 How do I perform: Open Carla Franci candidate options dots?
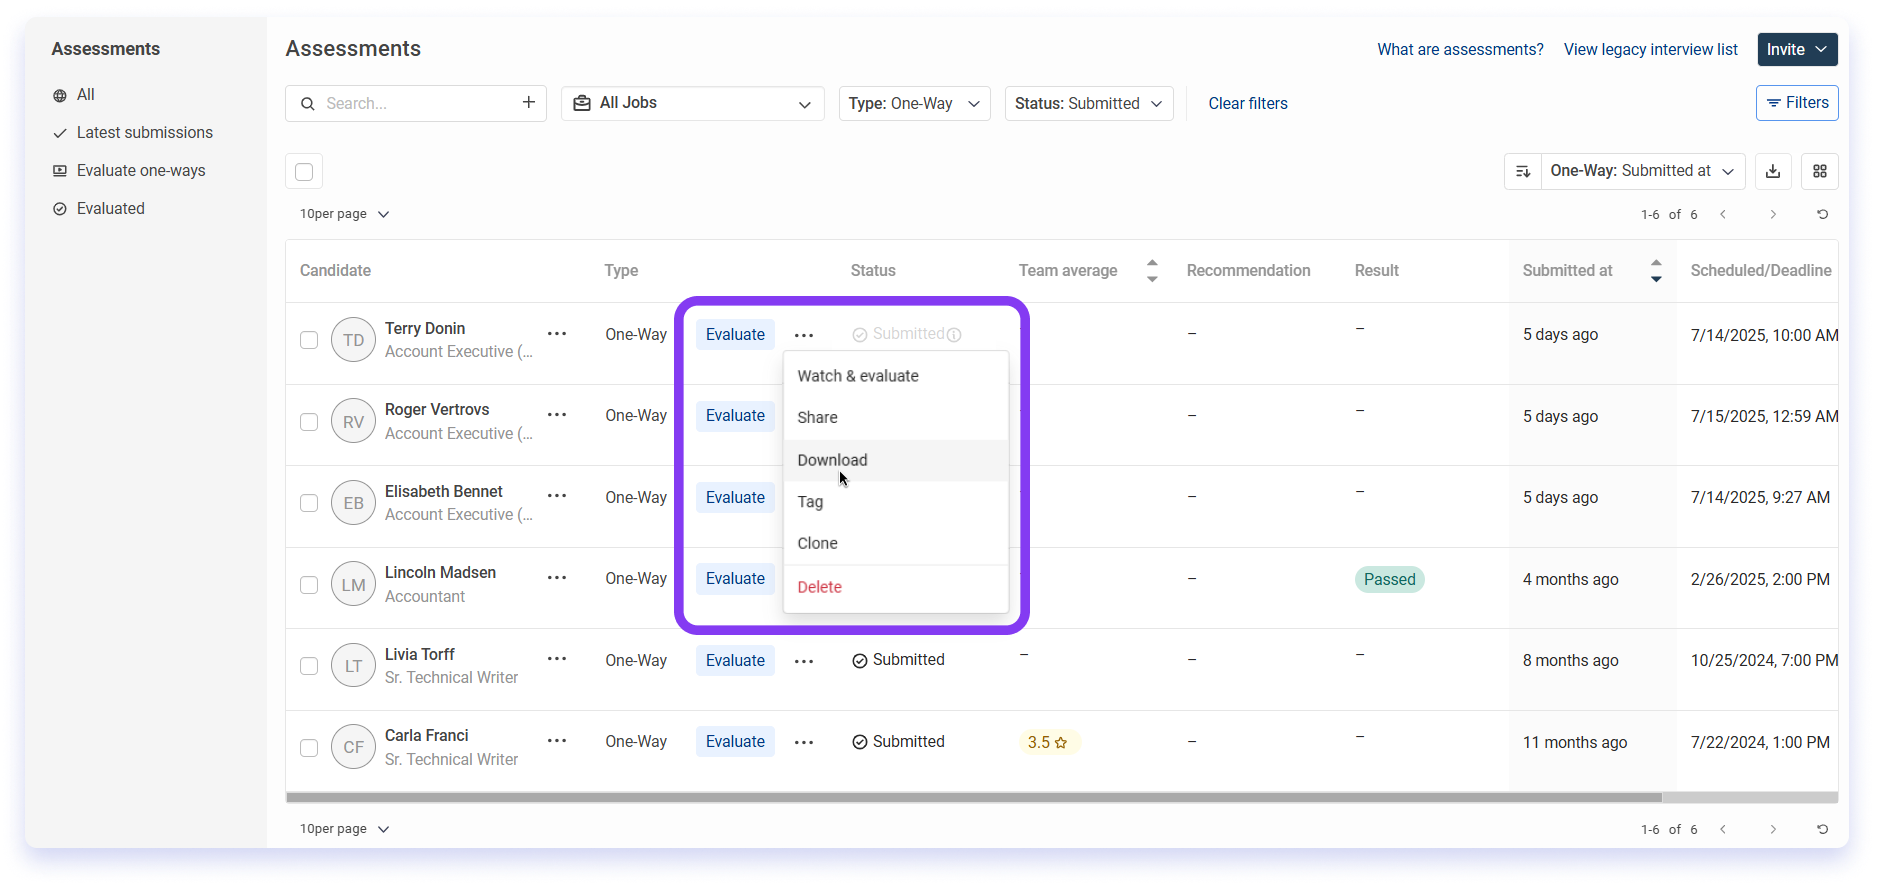[x=557, y=741]
